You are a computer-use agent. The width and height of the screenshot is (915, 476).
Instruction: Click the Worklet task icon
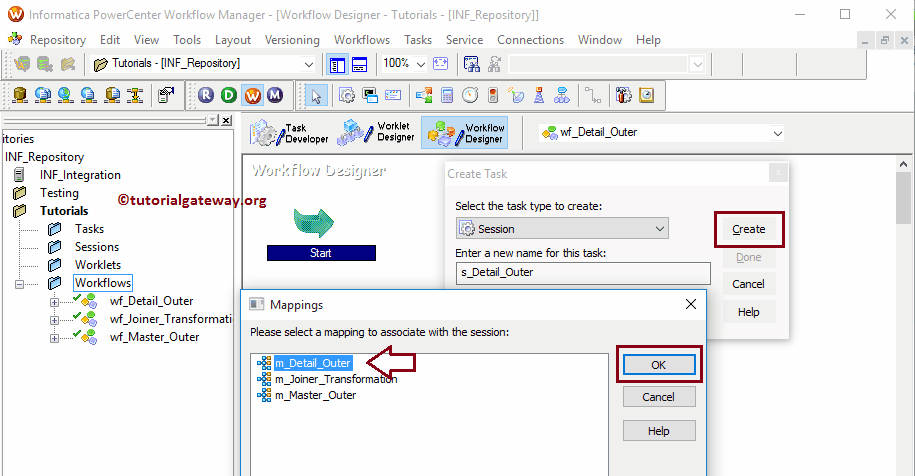point(562,95)
